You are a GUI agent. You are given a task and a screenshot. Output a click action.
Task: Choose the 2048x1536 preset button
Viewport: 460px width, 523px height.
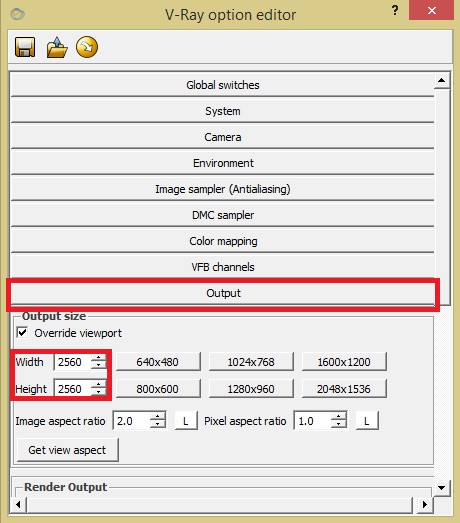pos(344,389)
